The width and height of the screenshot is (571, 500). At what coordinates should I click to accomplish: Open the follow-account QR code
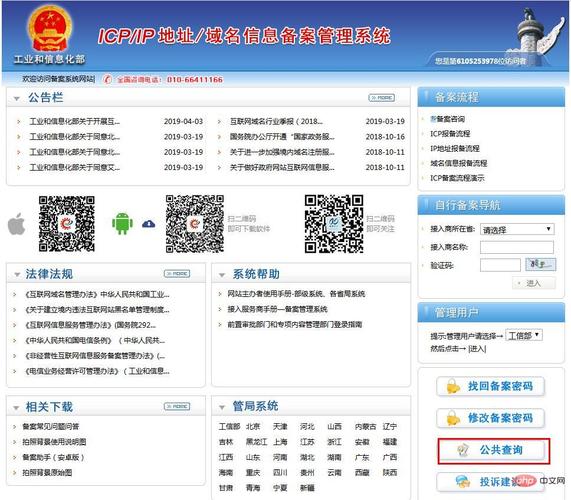coord(334,224)
